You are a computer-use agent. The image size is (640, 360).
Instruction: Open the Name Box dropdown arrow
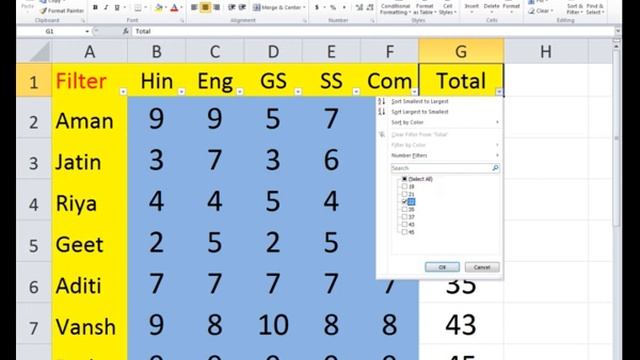(87, 31)
